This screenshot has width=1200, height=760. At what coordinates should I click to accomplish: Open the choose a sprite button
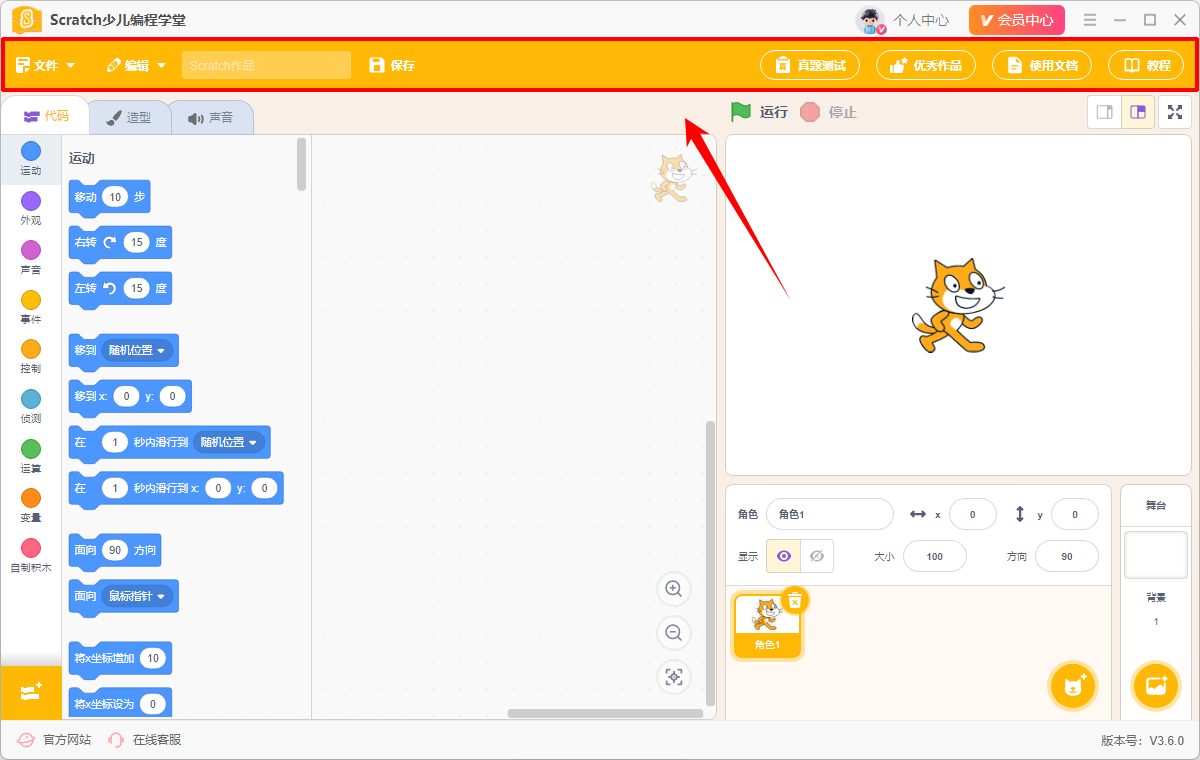[x=1073, y=686]
